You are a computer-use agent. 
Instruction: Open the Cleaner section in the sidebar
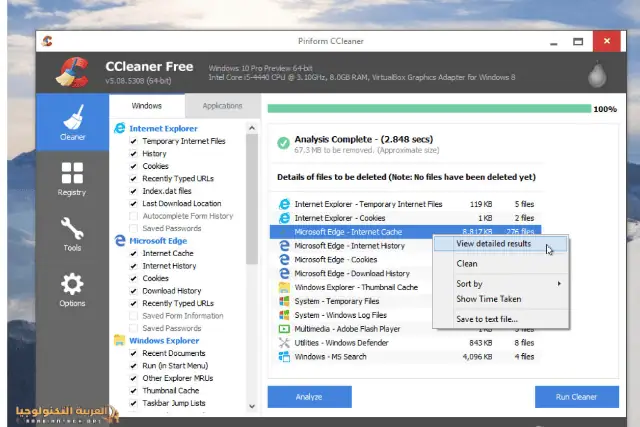(72, 122)
